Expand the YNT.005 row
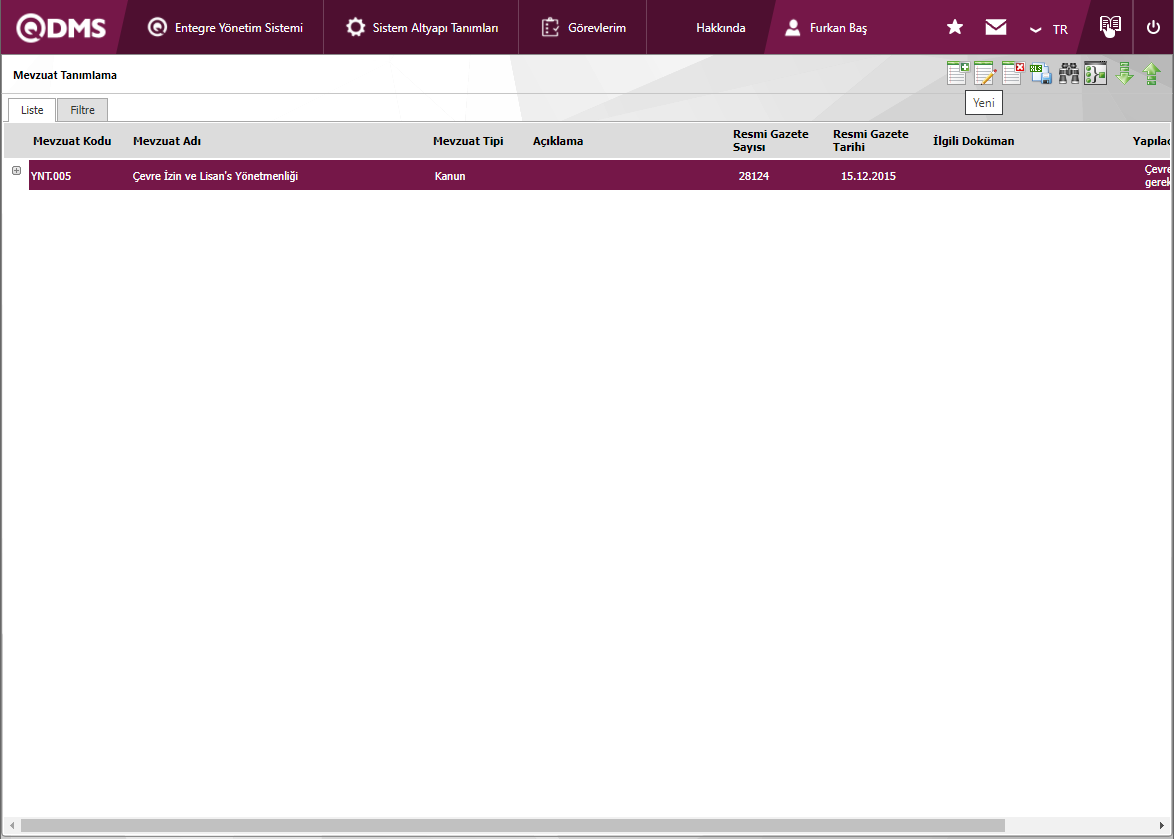Image resolution: width=1174 pixels, height=839 pixels. [x=16, y=171]
